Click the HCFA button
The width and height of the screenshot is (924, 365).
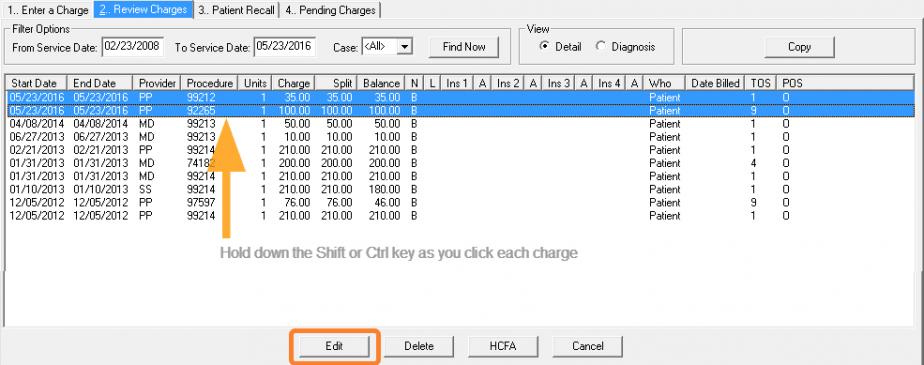(x=503, y=346)
